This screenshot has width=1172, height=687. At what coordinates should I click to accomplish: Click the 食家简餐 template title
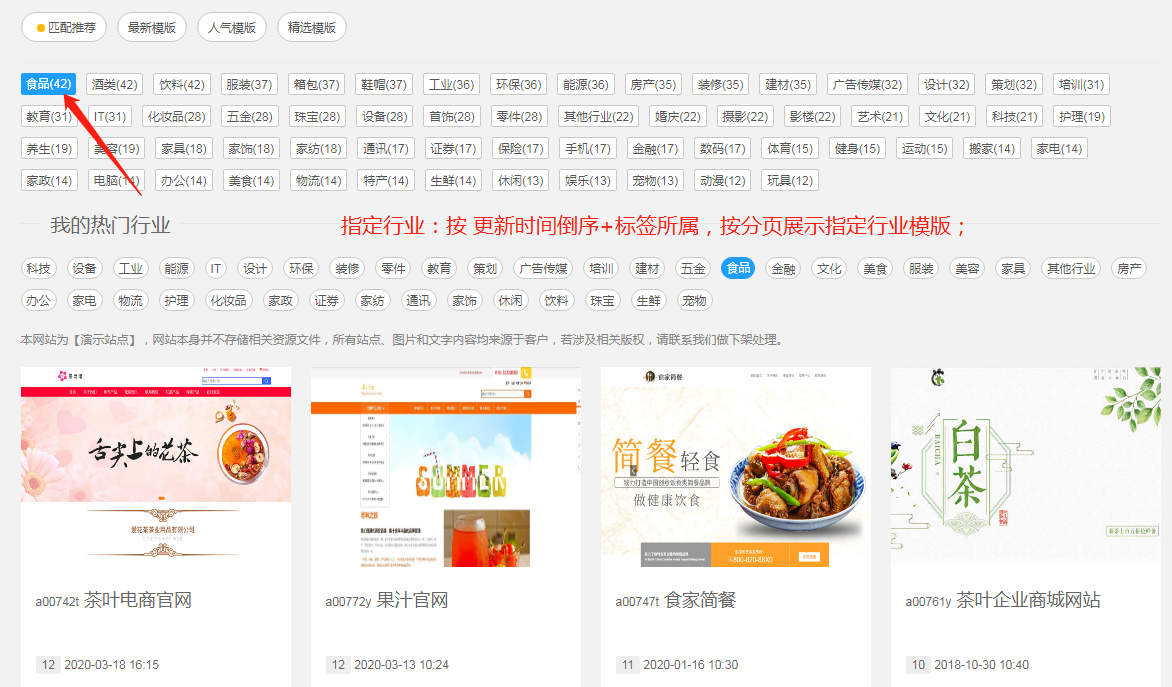pyautogui.click(x=700, y=601)
